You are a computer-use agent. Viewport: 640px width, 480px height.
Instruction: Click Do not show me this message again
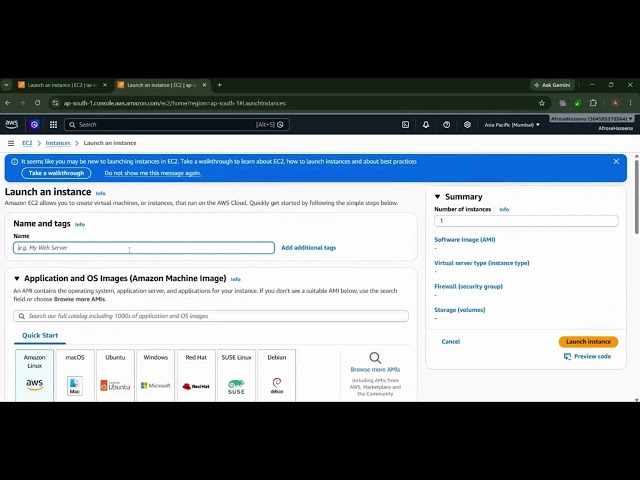tap(153, 173)
